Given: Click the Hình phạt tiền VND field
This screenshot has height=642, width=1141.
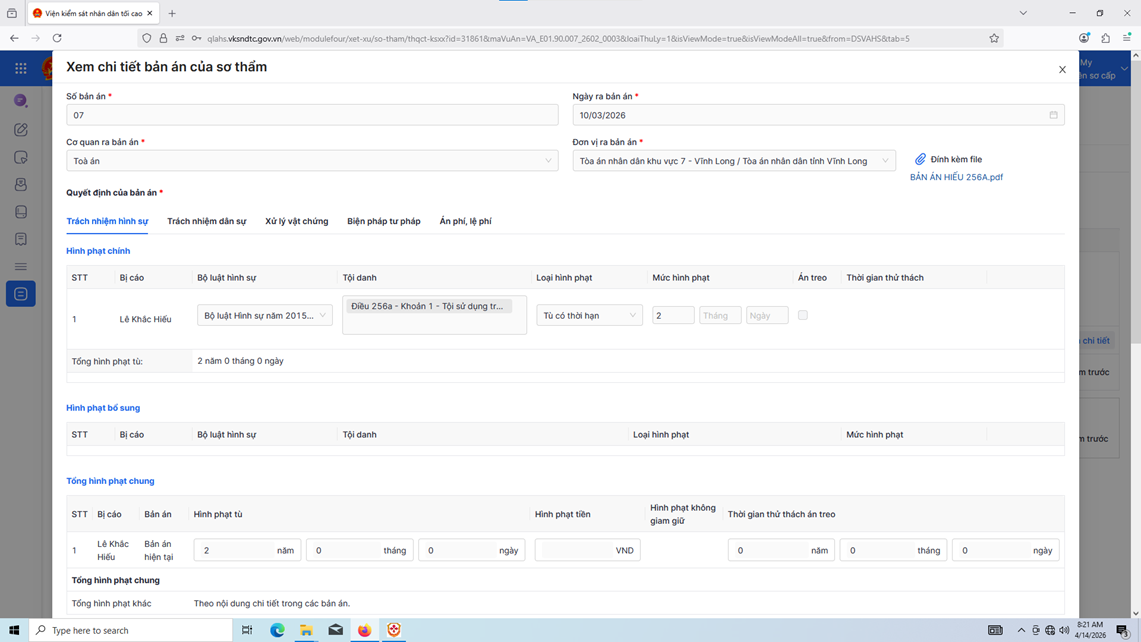Looking at the screenshot, I should [x=575, y=550].
